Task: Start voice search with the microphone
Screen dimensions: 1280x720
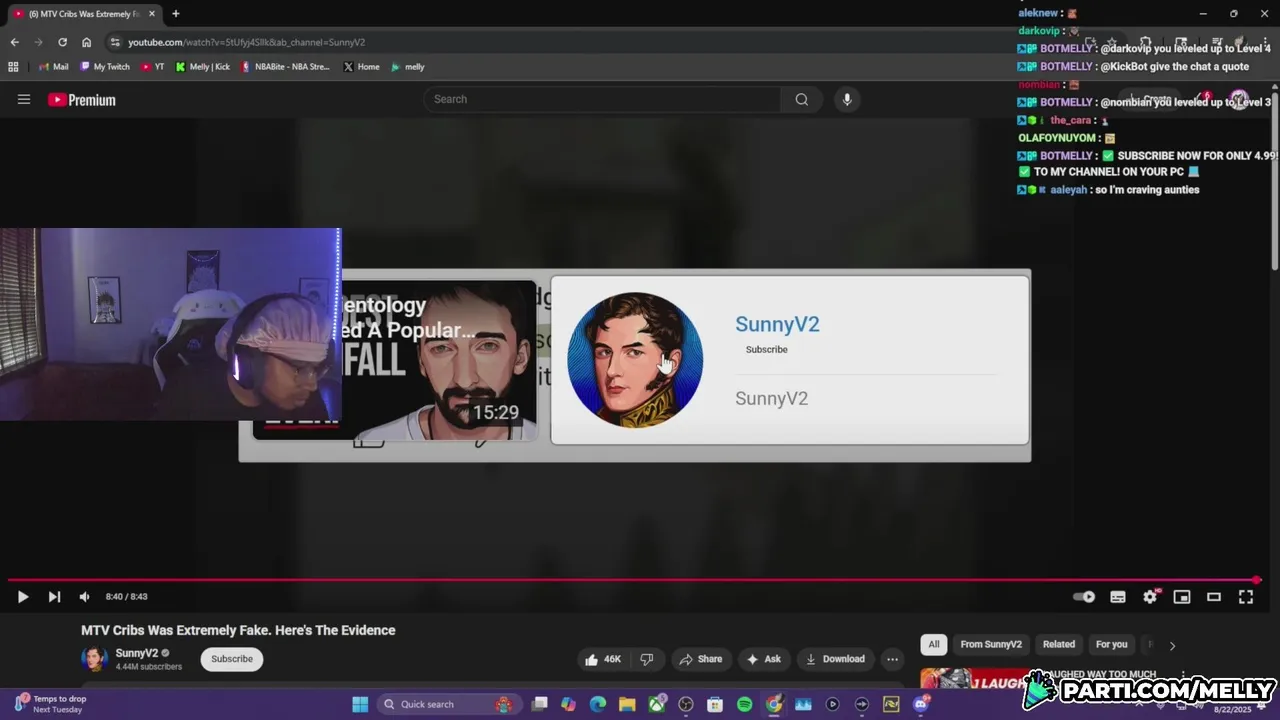Action: (x=847, y=99)
